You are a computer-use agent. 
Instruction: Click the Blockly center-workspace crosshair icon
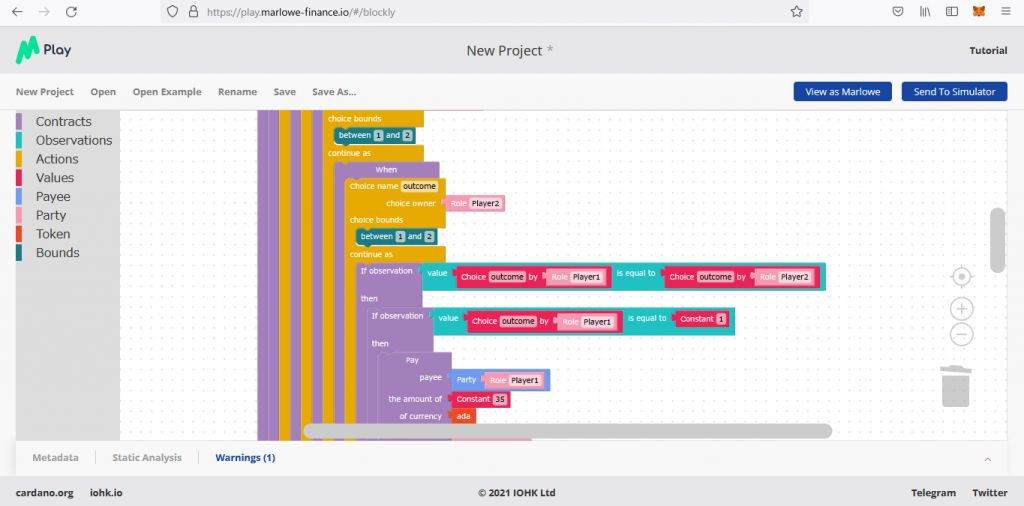point(961,276)
